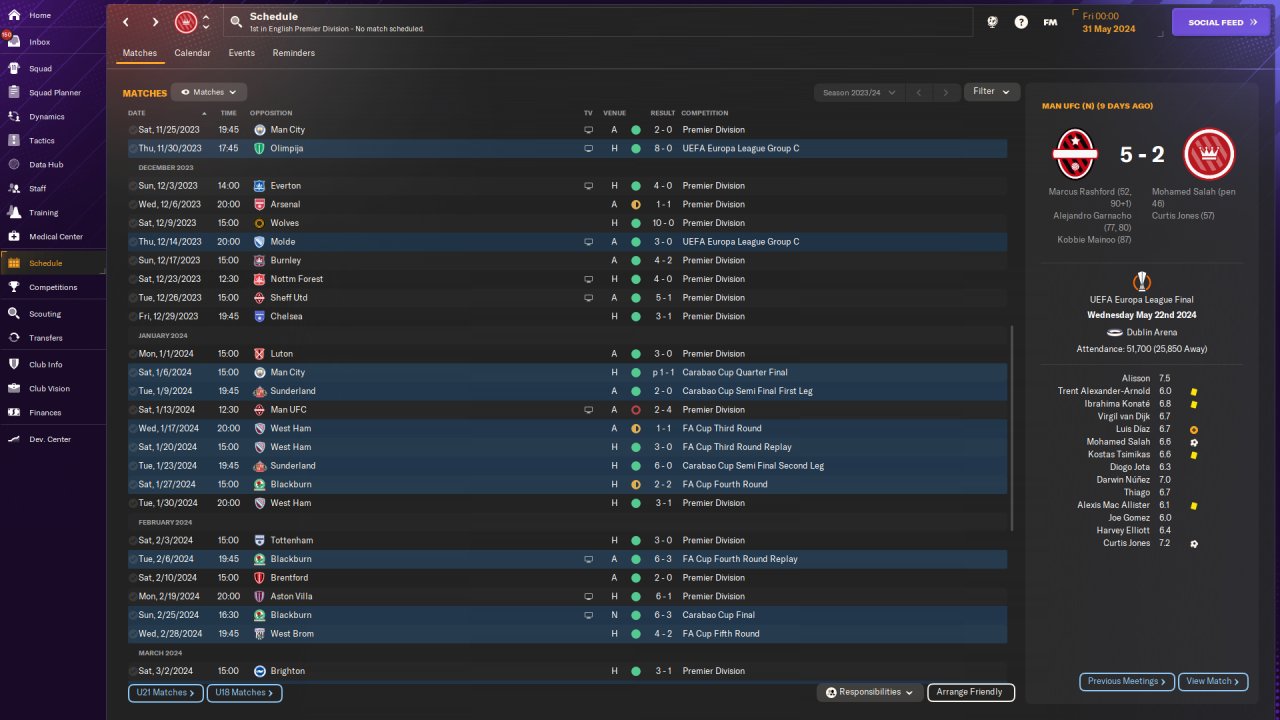Toggle the selection circle for the Olimpija match

click(133, 148)
